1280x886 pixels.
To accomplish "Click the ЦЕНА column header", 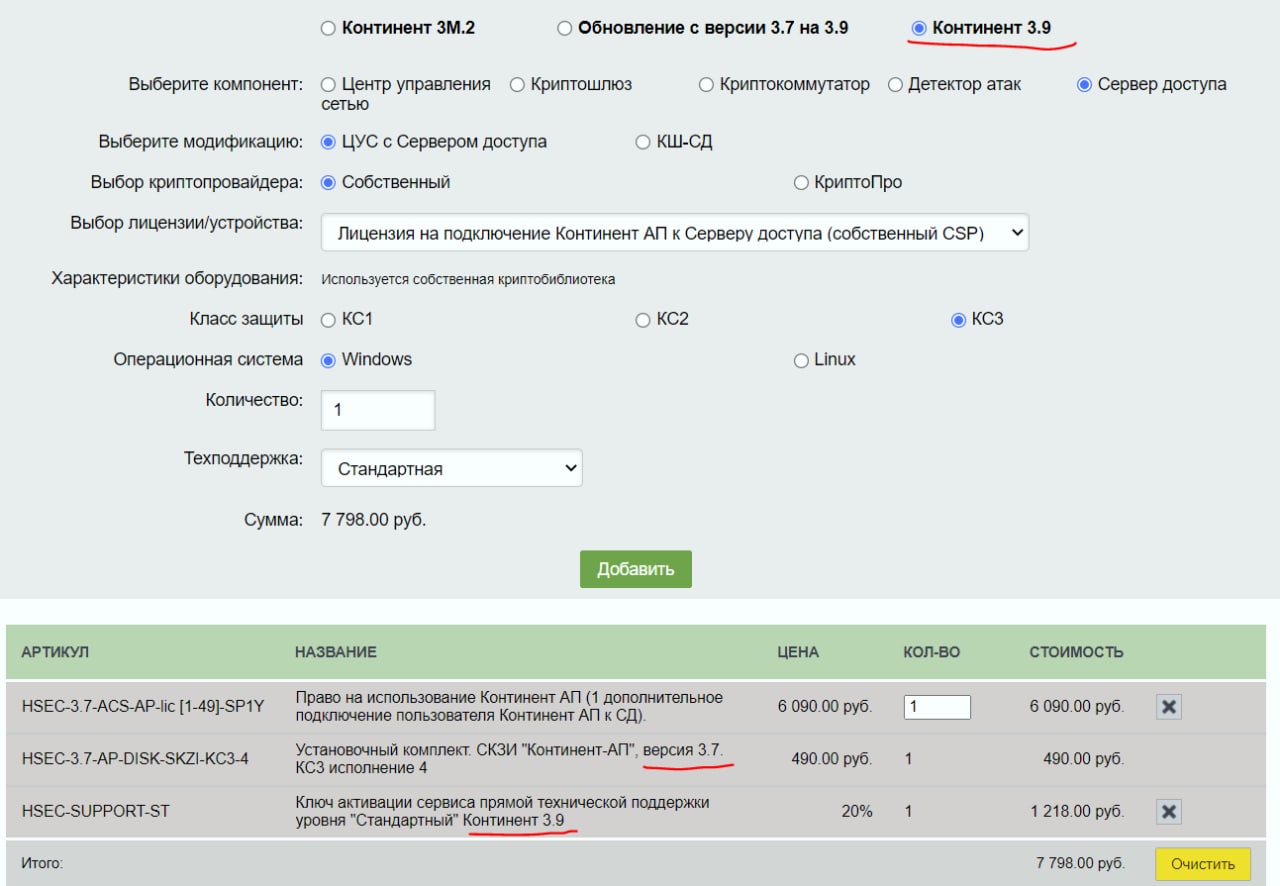I will tap(798, 652).
